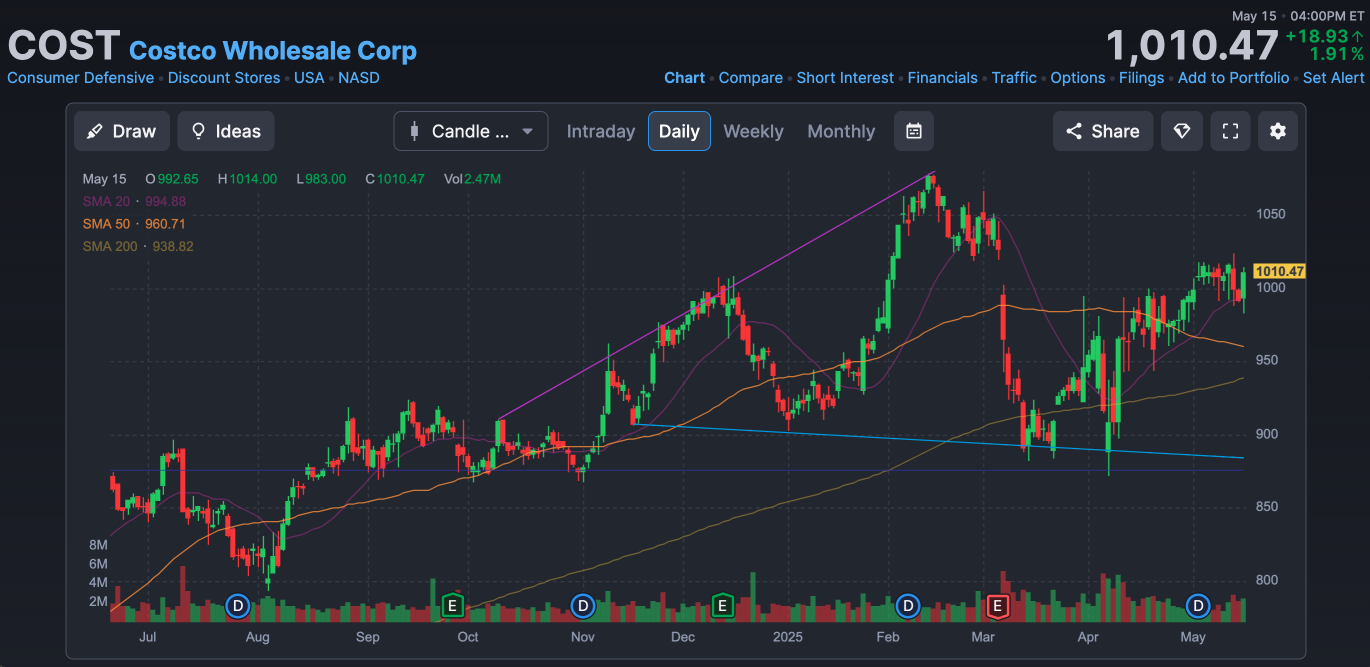Click the open value O992.65
This screenshot has width=1370, height=667.
172,179
